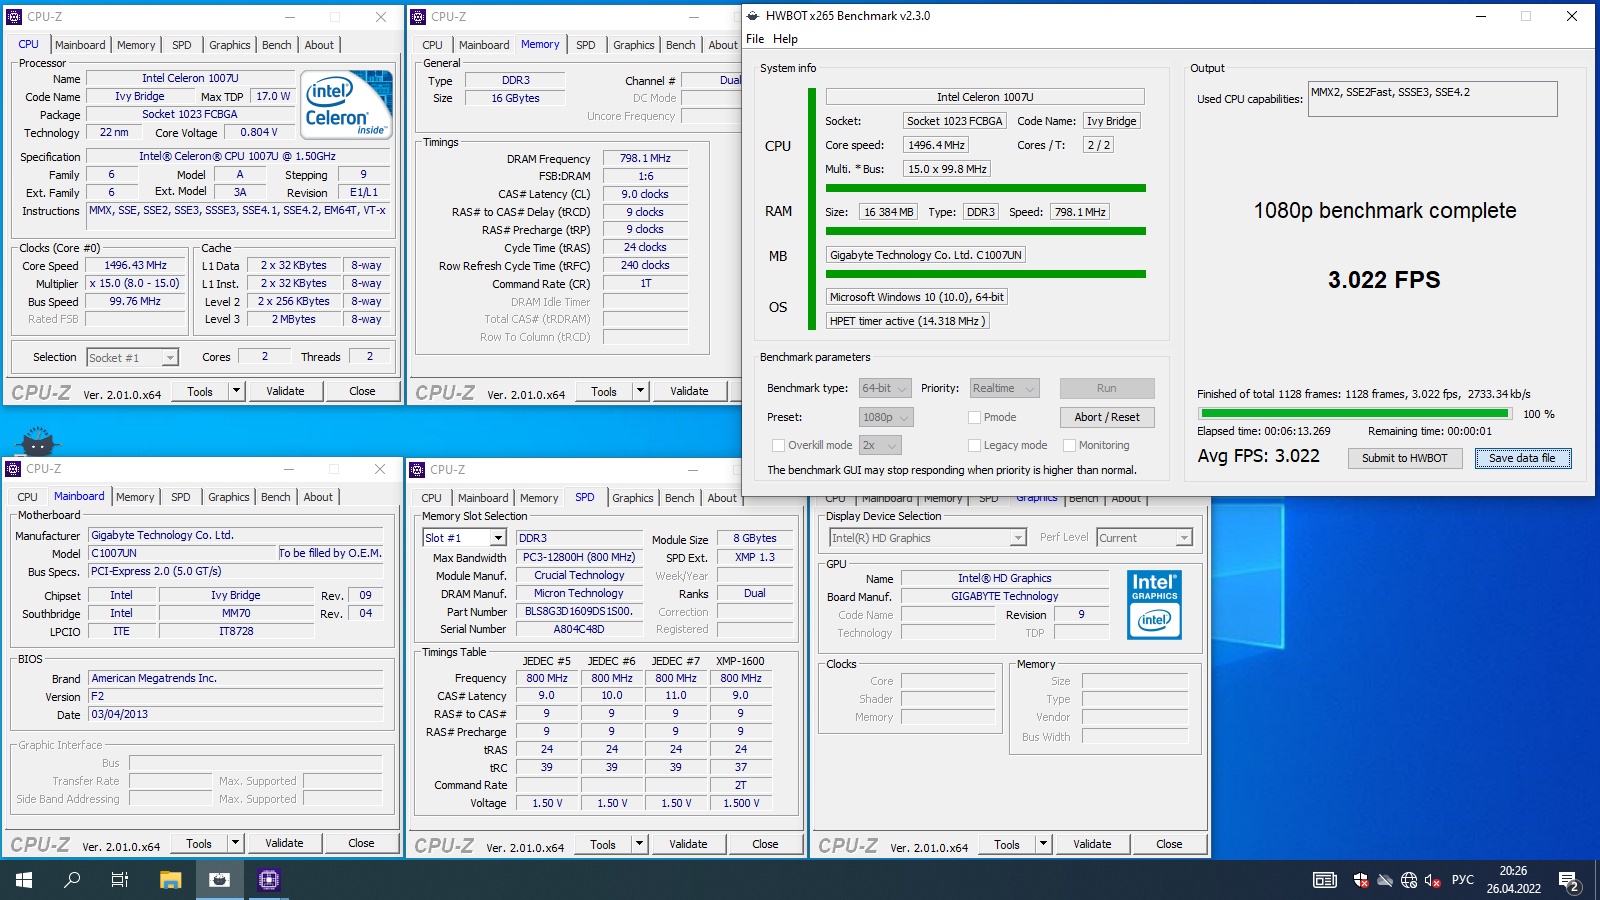
Task: Toggle the Overkill mode checkbox
Action: click(x=778, y=445)
